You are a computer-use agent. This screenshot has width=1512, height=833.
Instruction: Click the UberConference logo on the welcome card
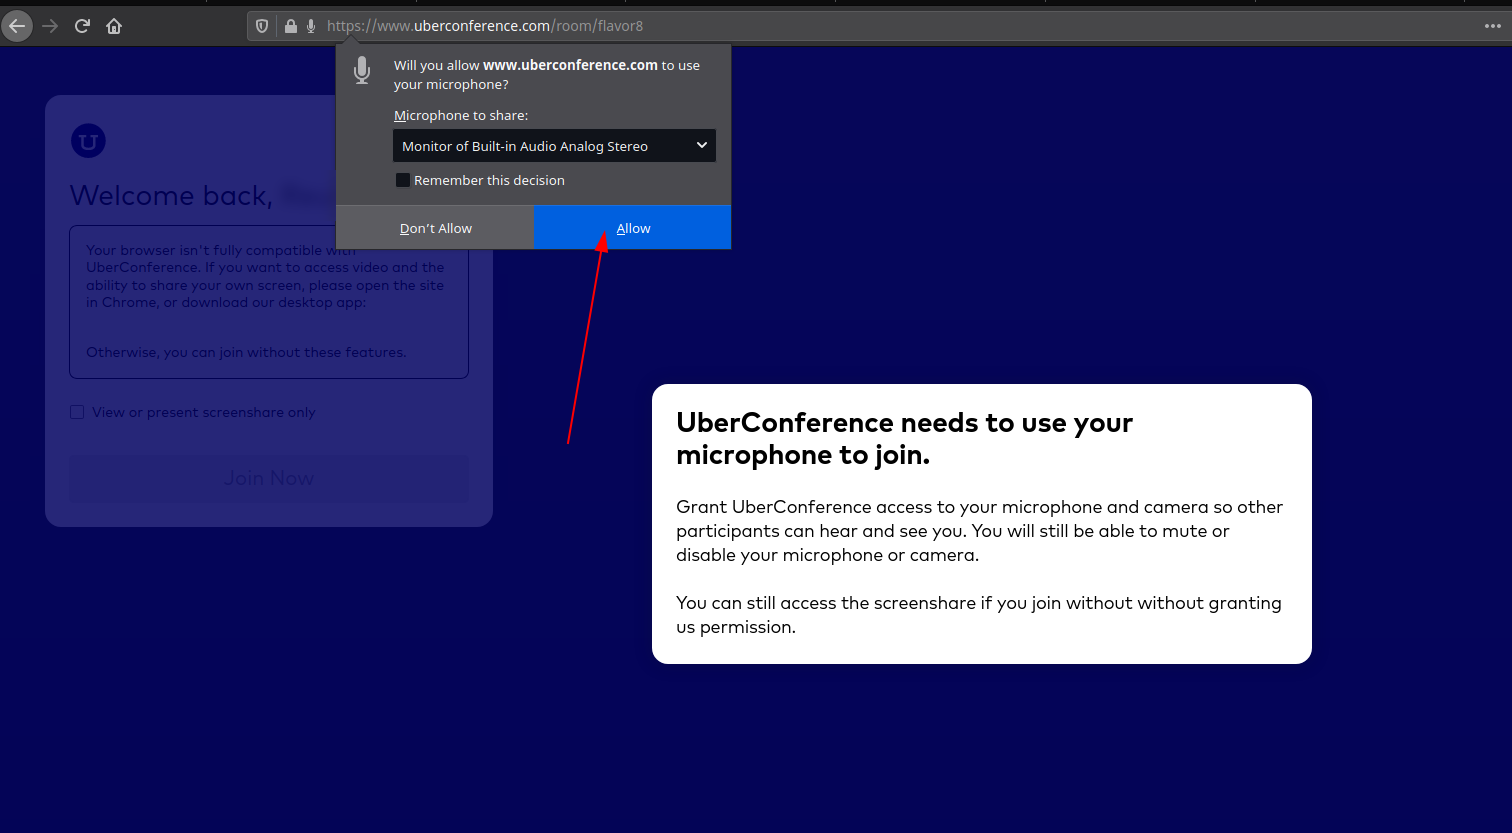pos(88,141)
